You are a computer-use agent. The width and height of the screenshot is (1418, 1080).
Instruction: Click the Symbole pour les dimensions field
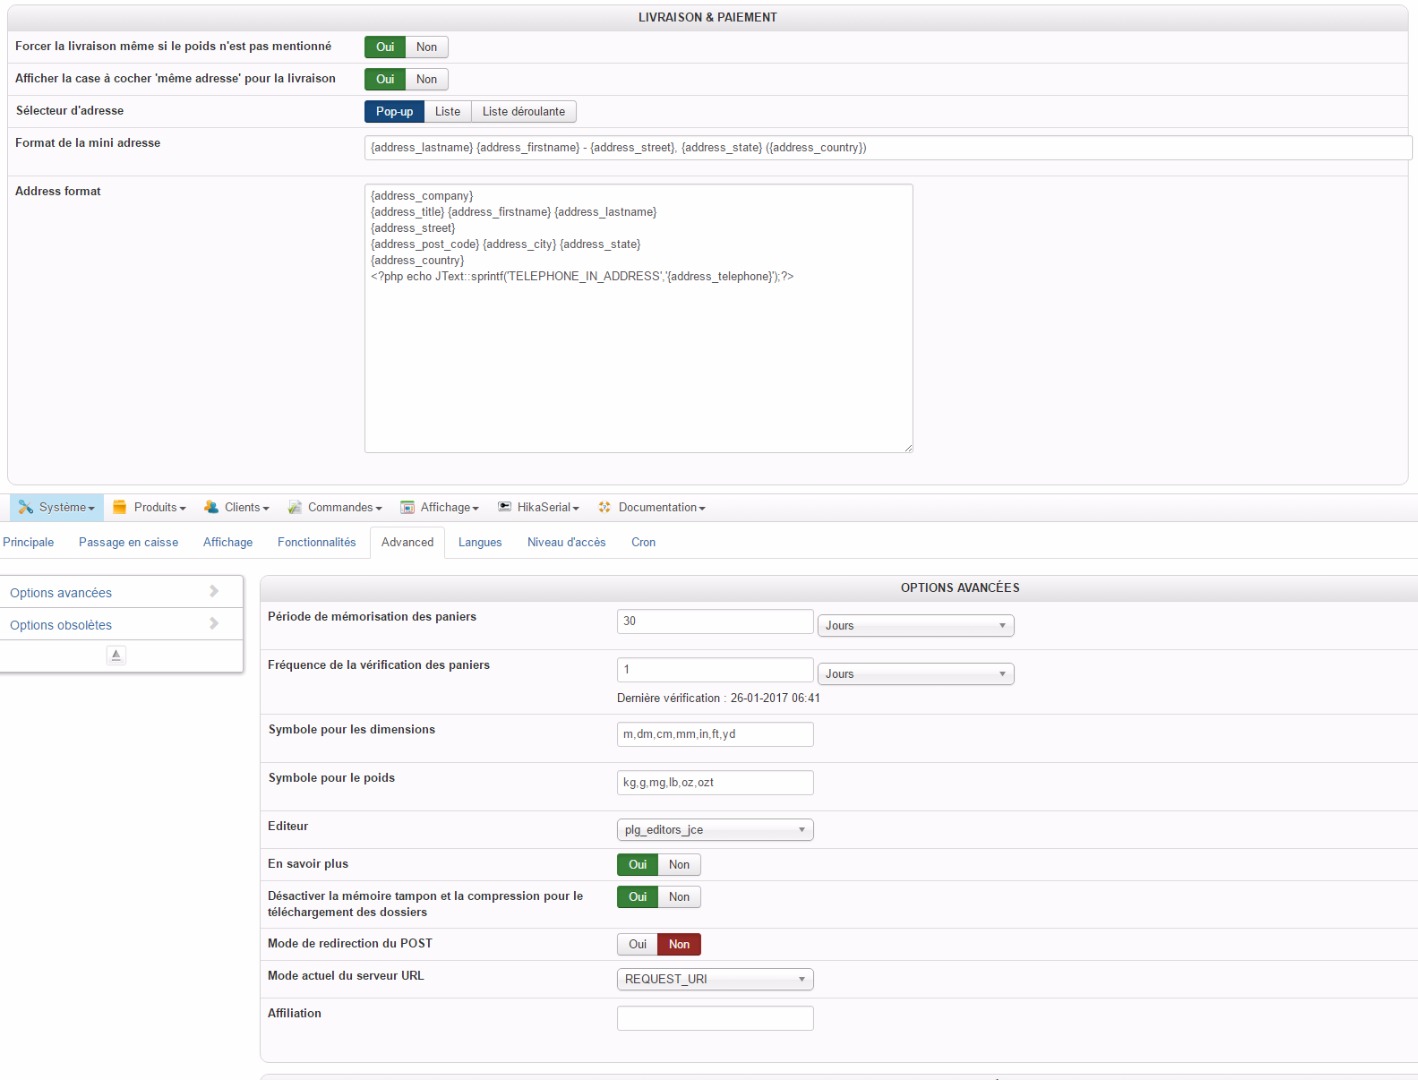pyautogui.click(x=715, y=734)
